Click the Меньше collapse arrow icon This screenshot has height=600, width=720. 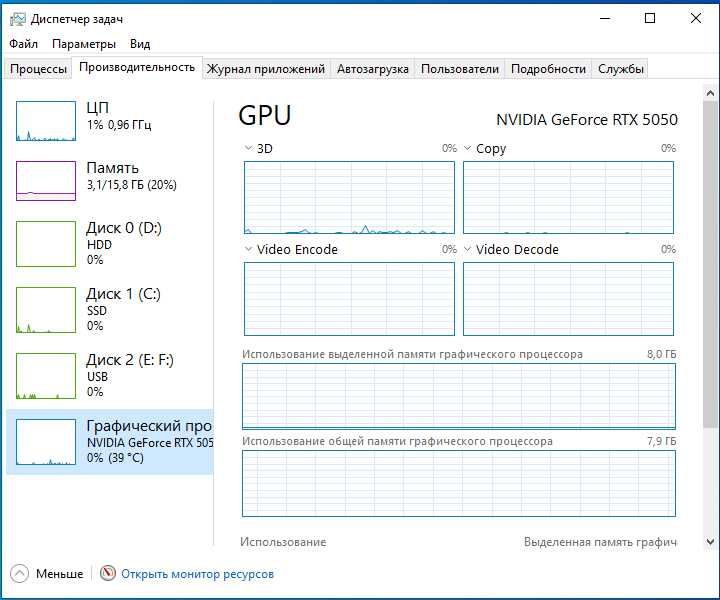coord(20,574)
